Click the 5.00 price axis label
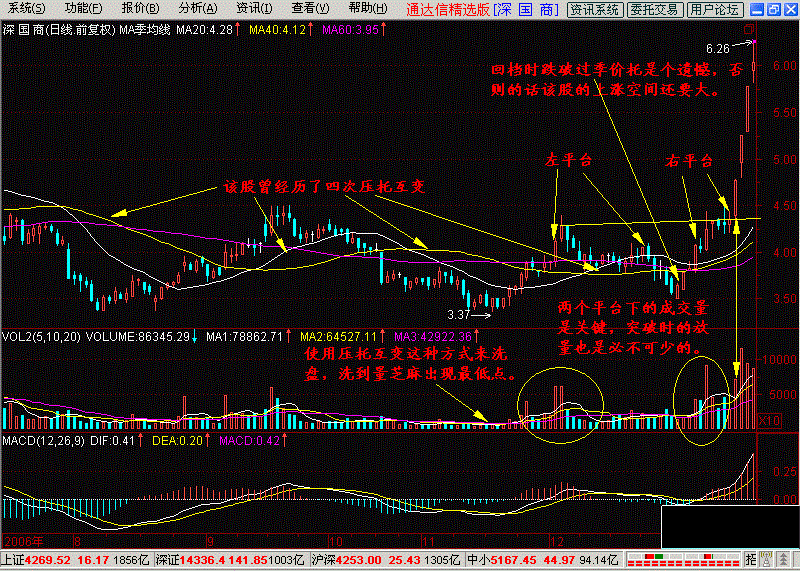800x571 pixels. 785,160
